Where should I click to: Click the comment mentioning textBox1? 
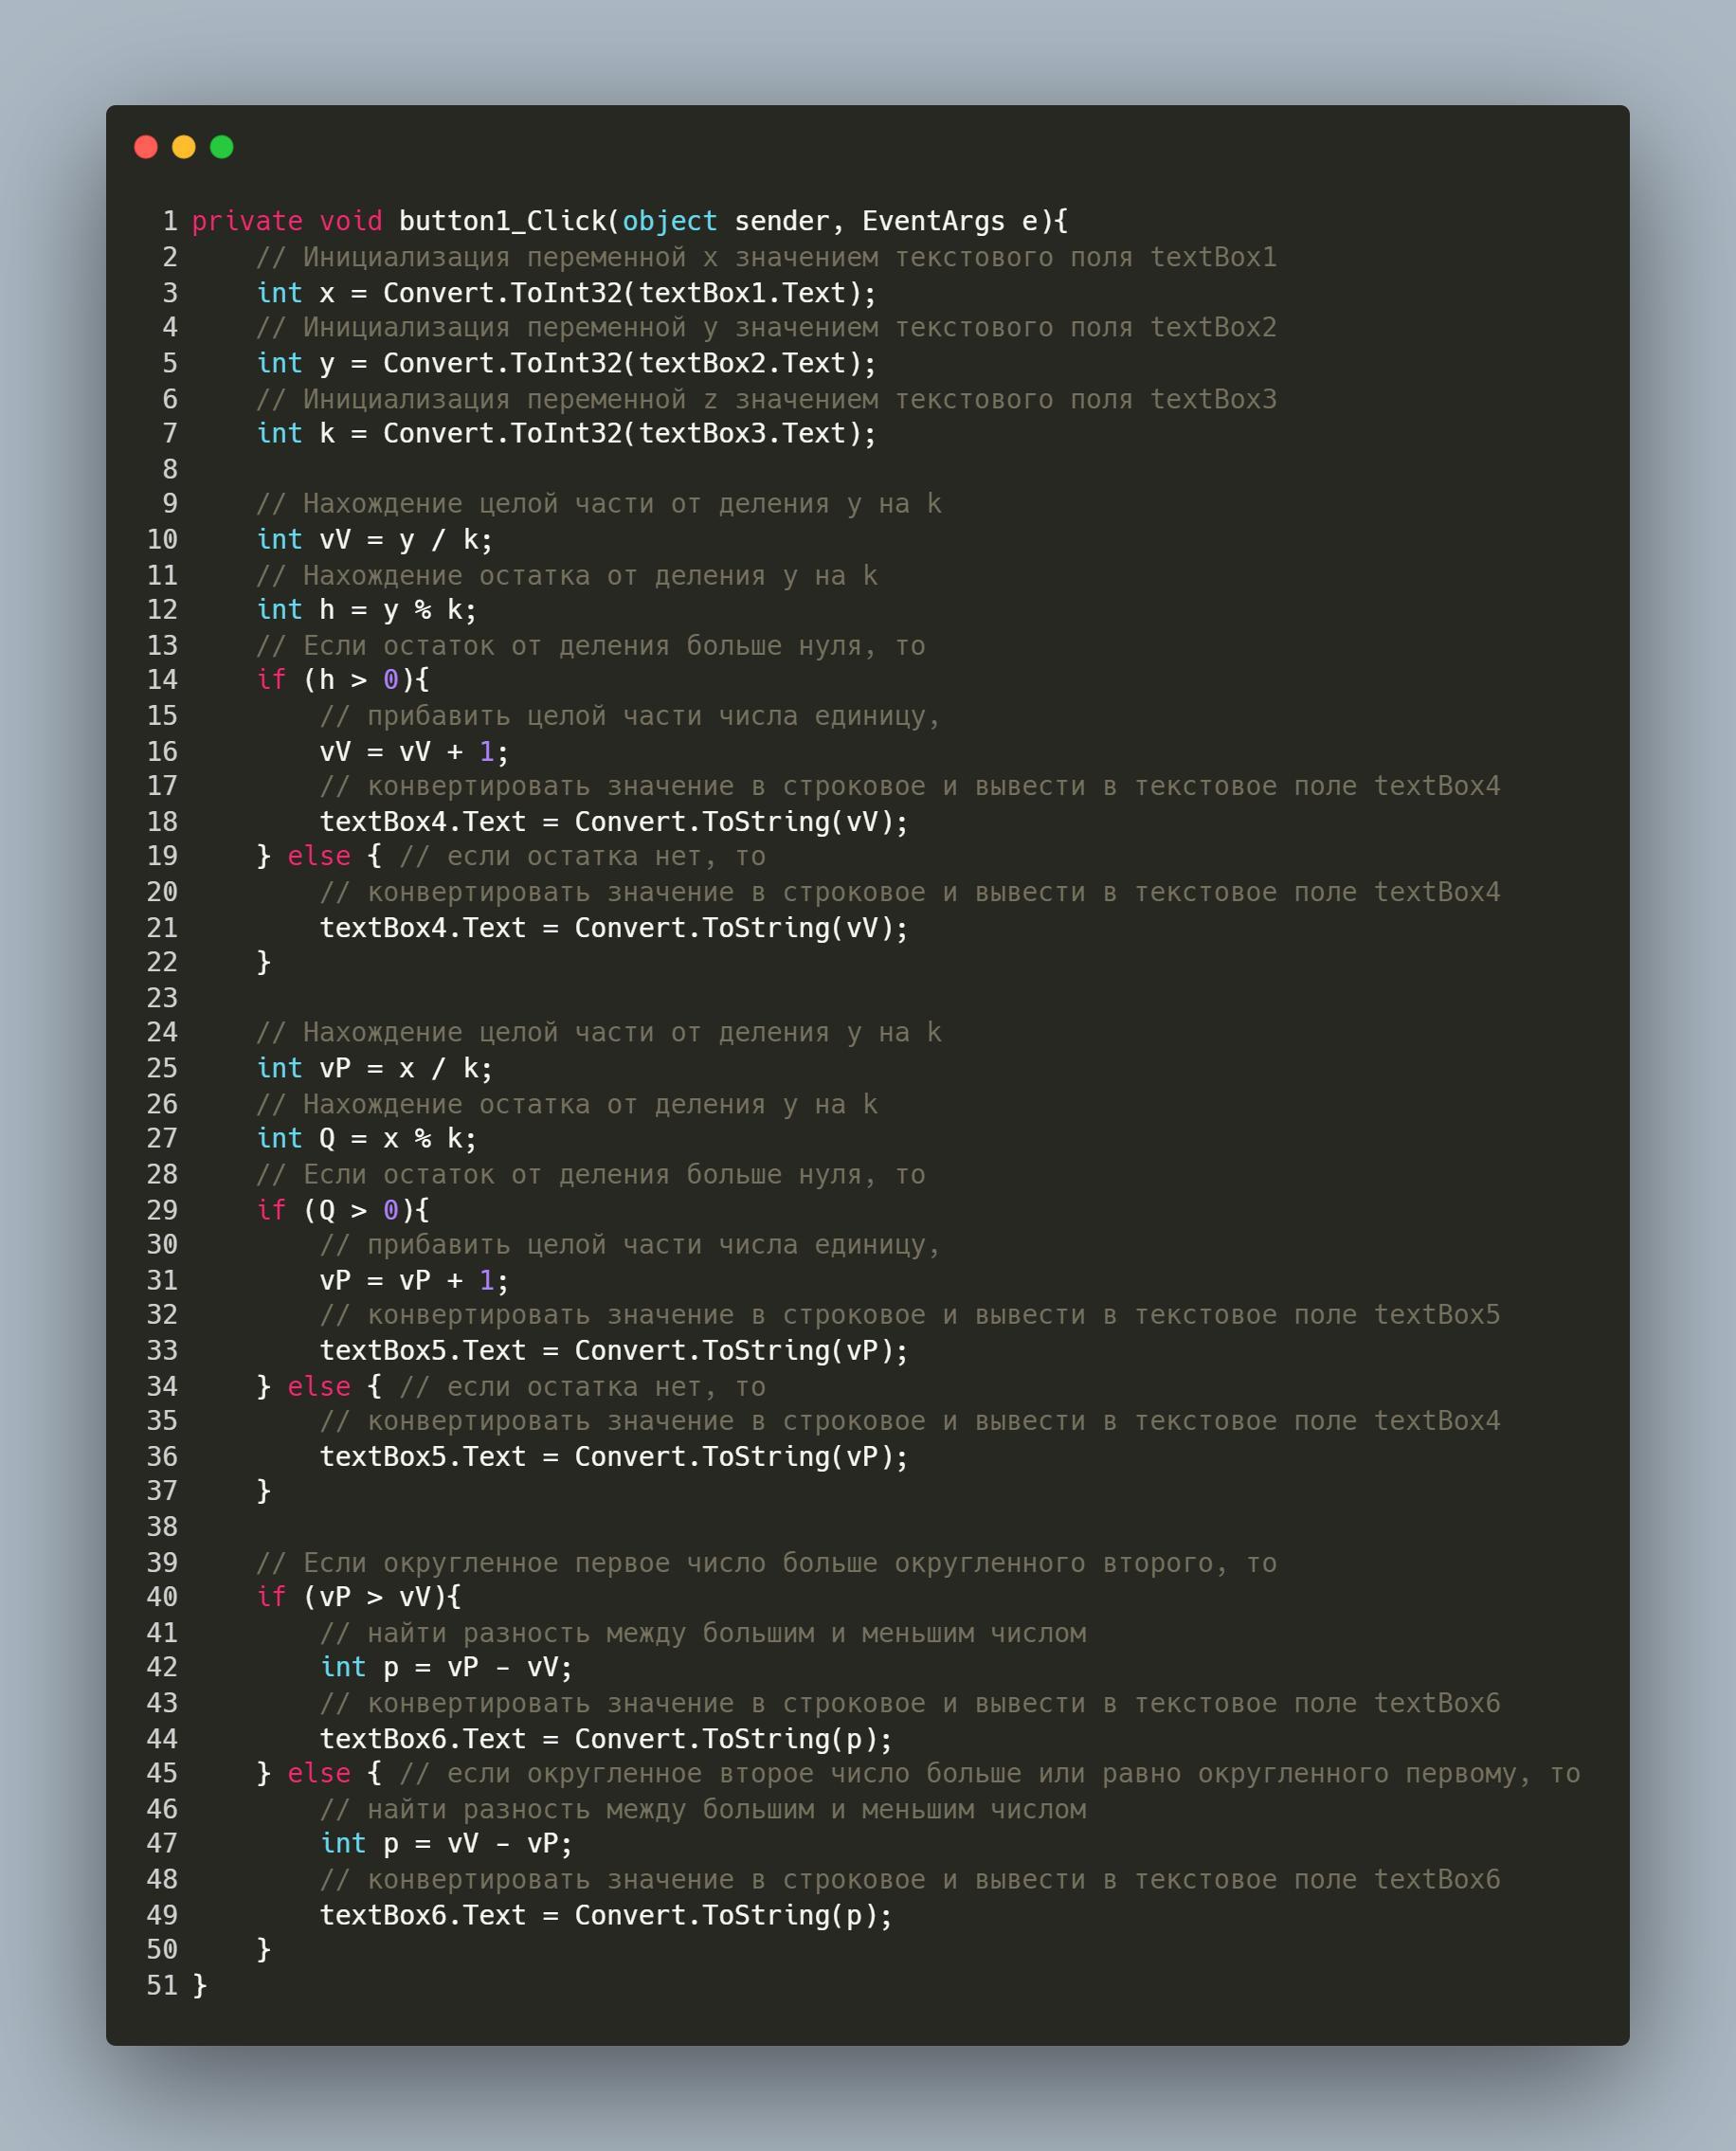point(766,257)
